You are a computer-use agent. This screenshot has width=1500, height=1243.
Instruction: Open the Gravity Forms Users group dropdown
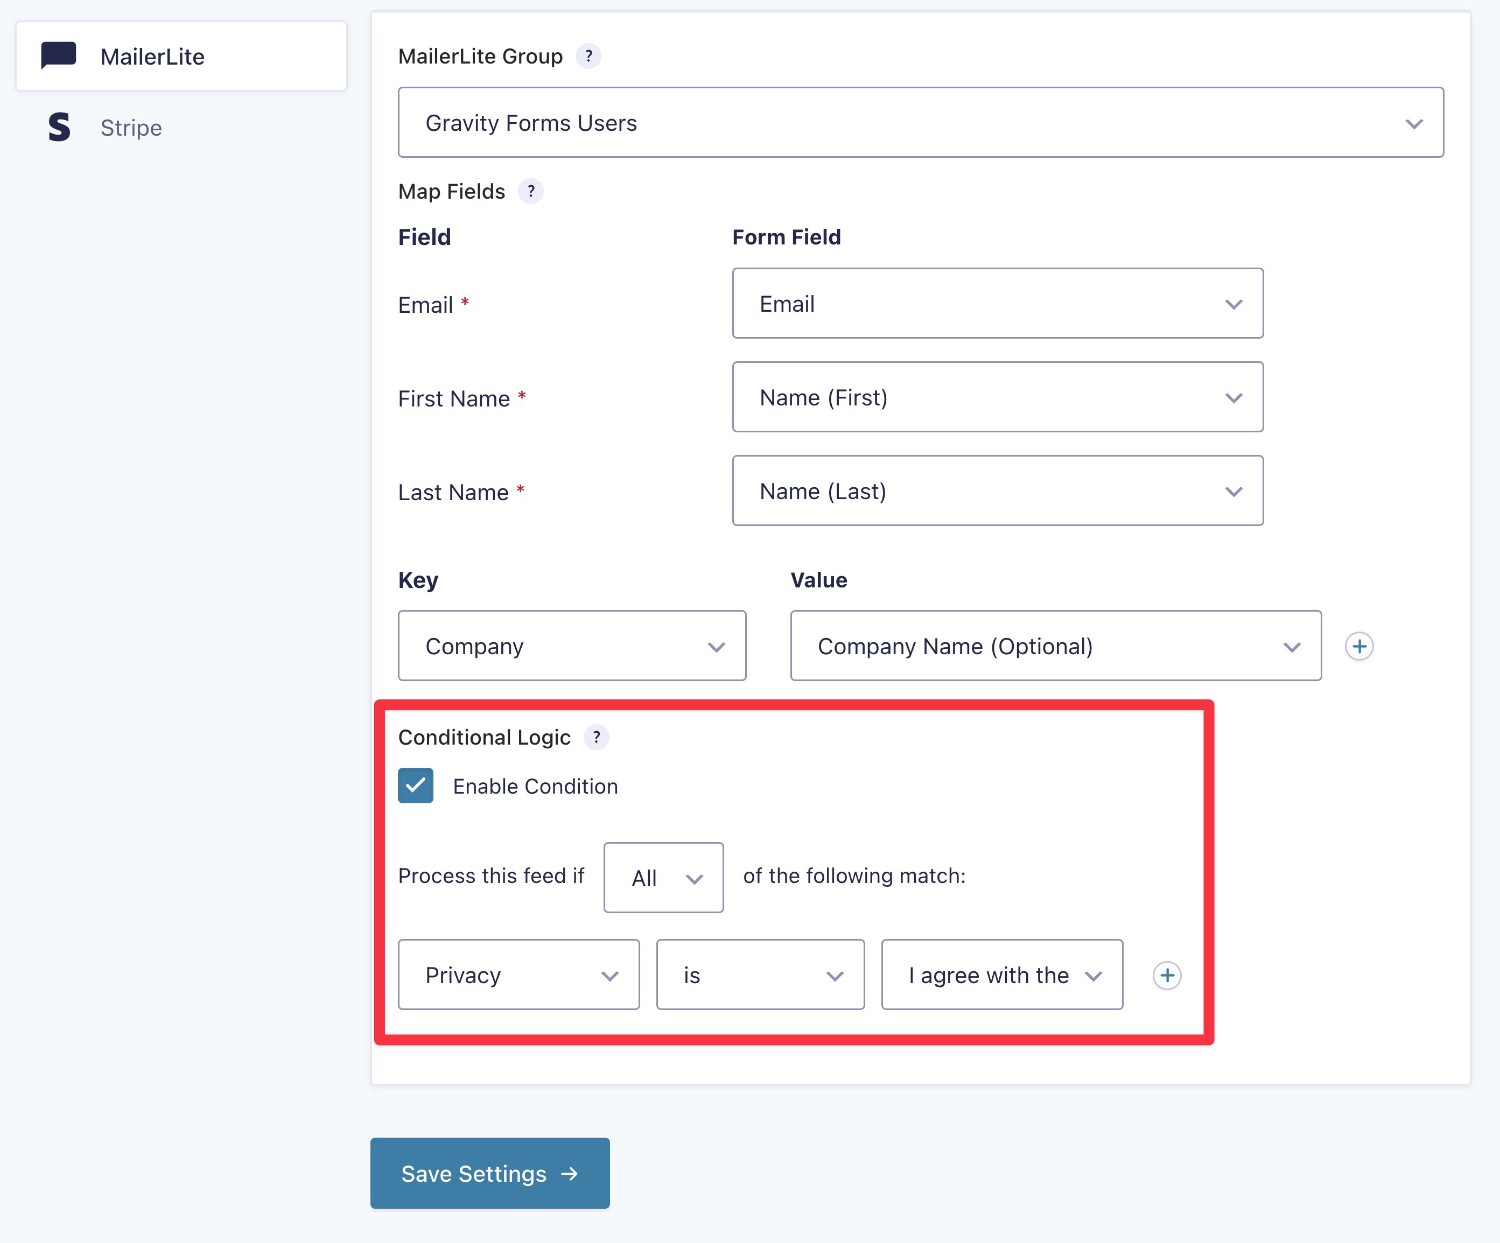921,122
